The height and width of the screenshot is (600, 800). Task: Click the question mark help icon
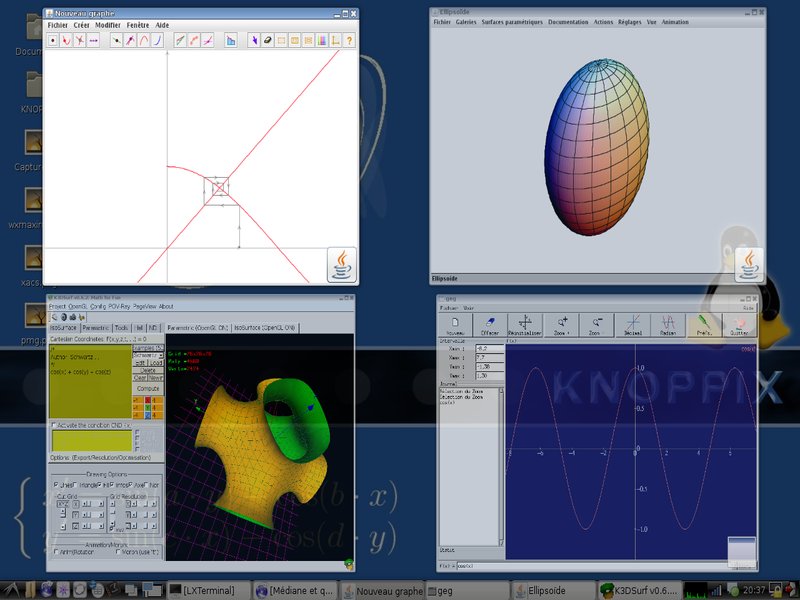pyautogui.click(x=349, y=41)
